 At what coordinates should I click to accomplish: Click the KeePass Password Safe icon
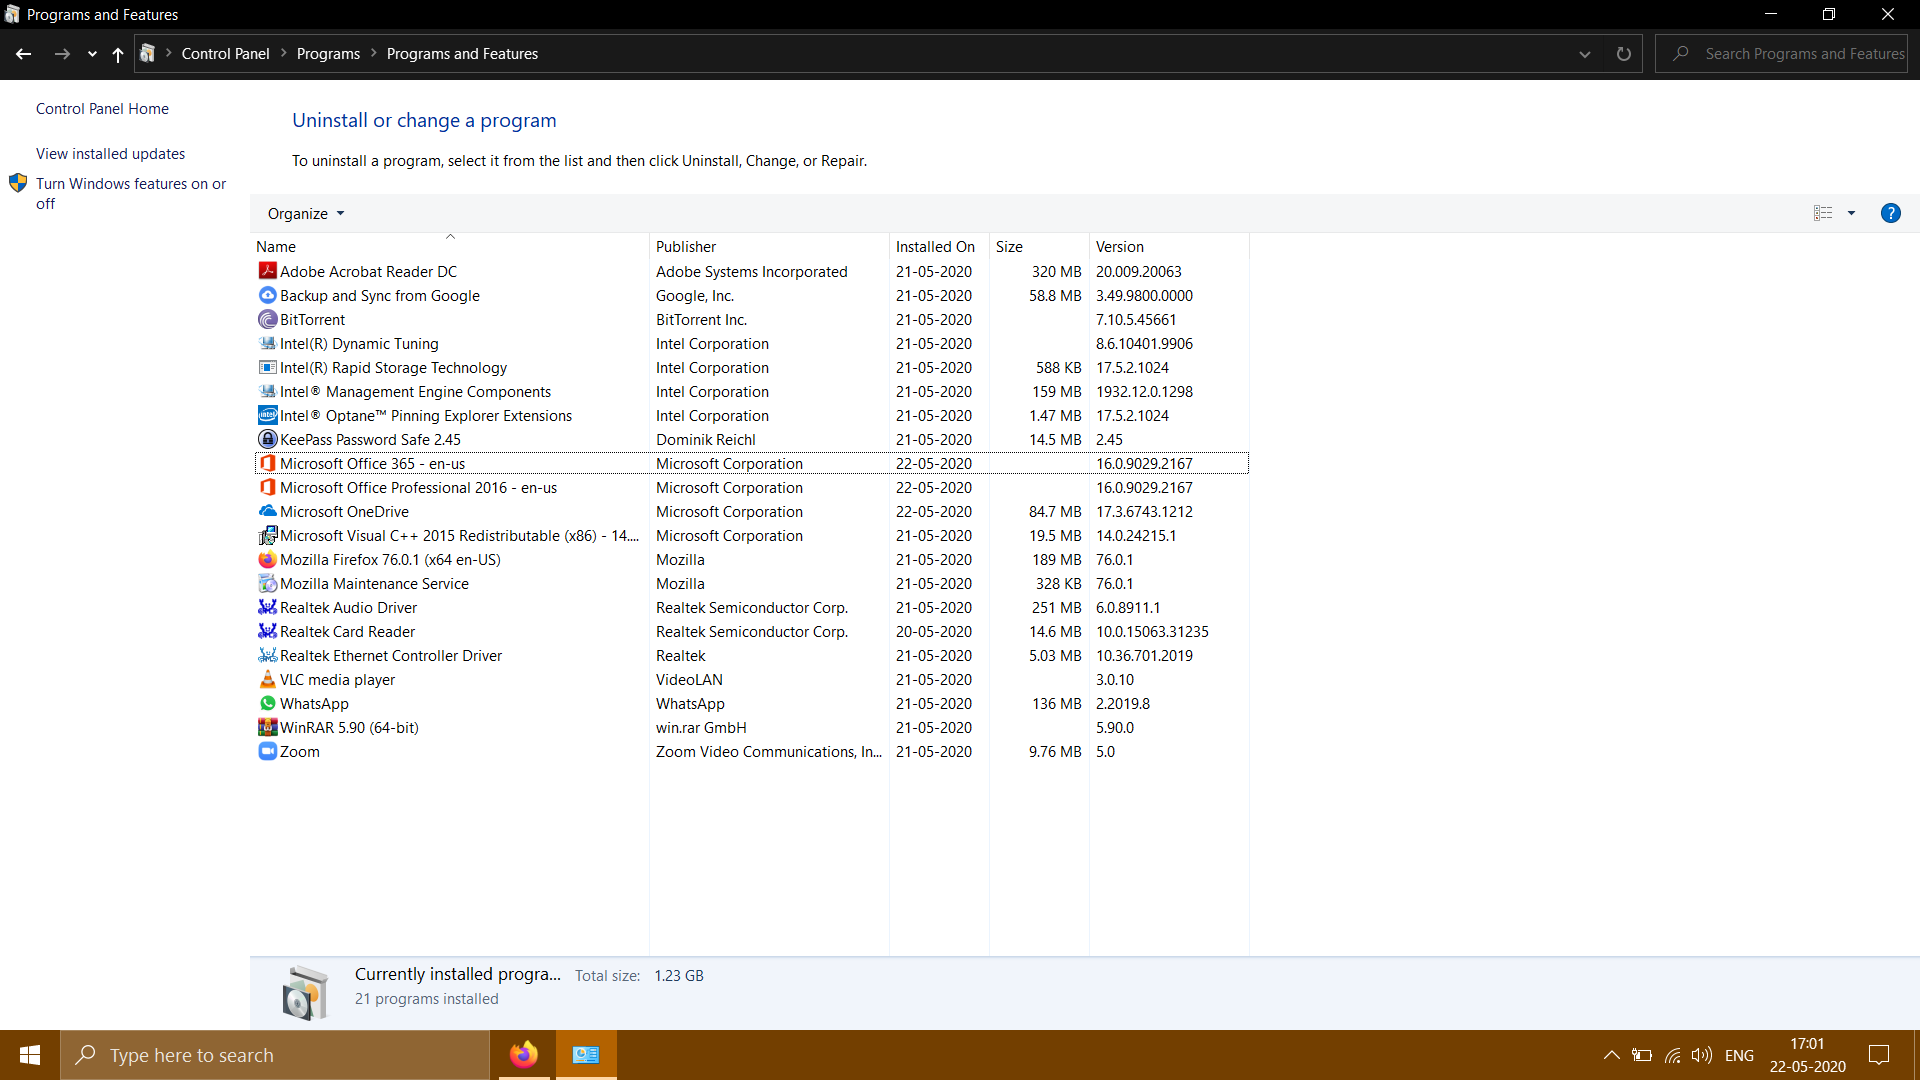click(267, 439)
